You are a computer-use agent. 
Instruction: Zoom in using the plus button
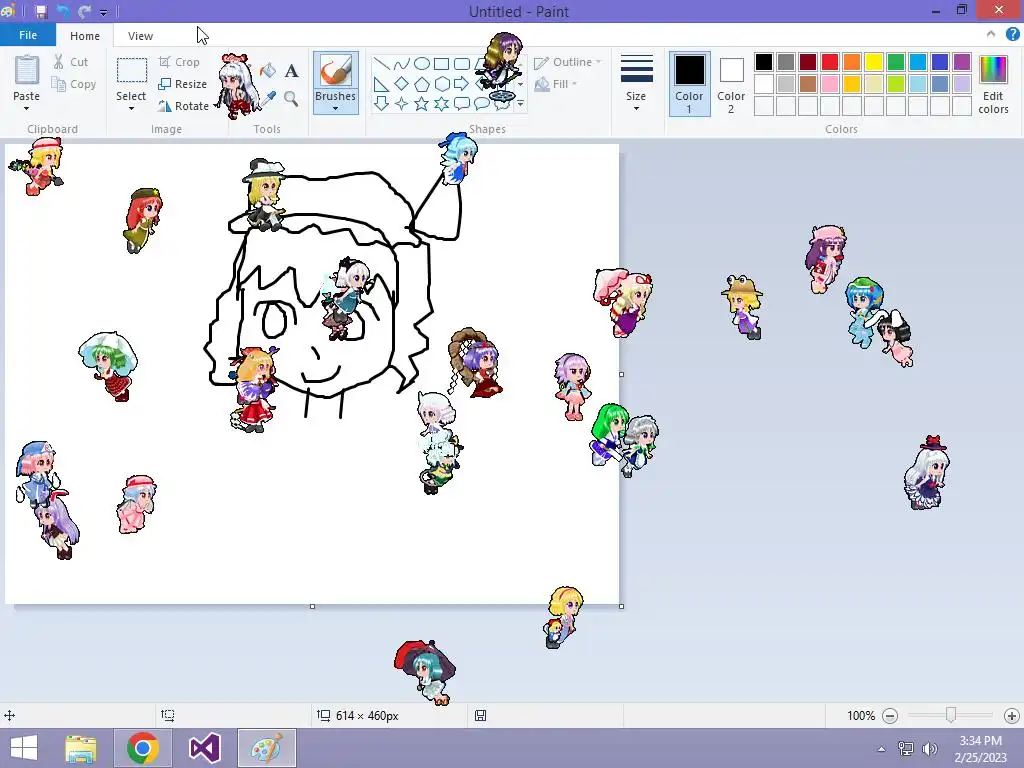click(x=1012, y=716)
